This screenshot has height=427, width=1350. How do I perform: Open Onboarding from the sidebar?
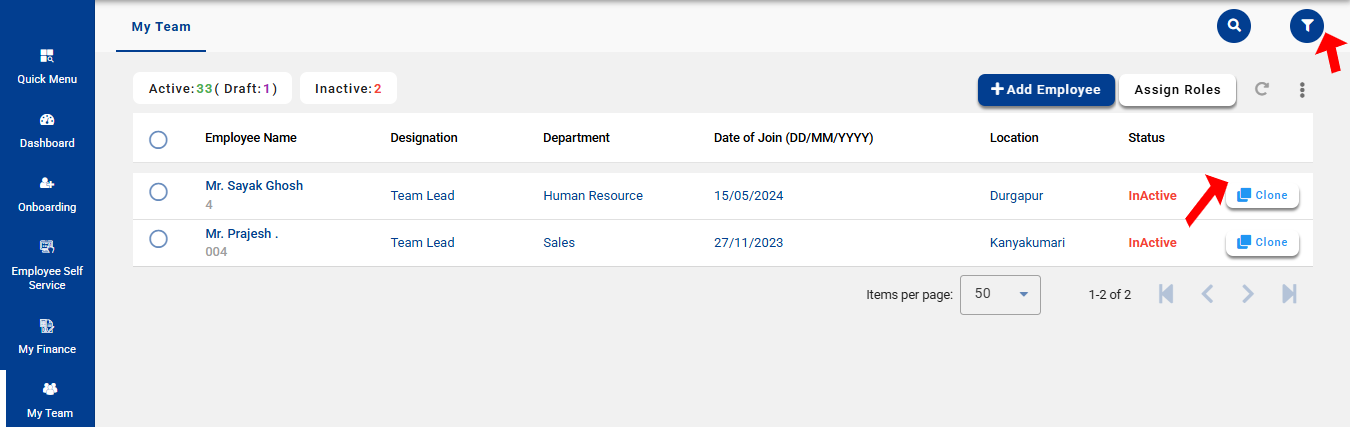point(47,194)
